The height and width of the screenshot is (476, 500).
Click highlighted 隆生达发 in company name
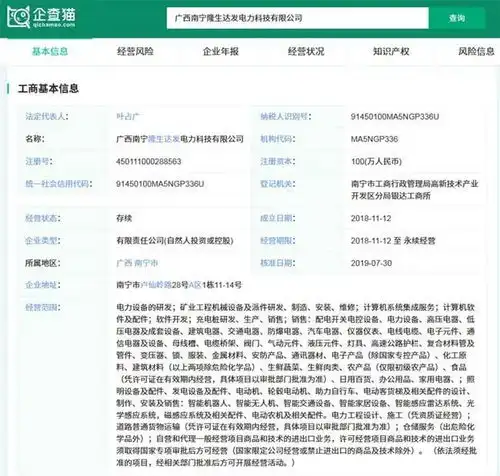[164, 139]
